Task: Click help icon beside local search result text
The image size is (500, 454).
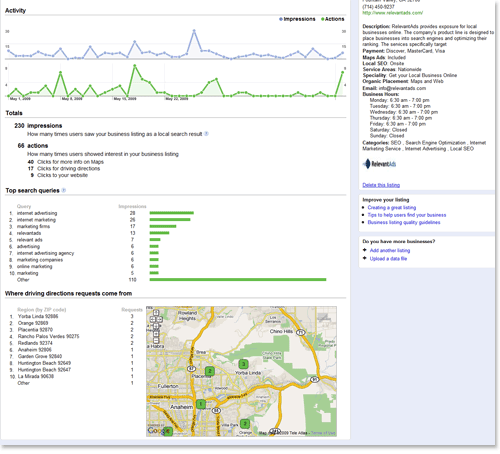Action: pos(206,134)
